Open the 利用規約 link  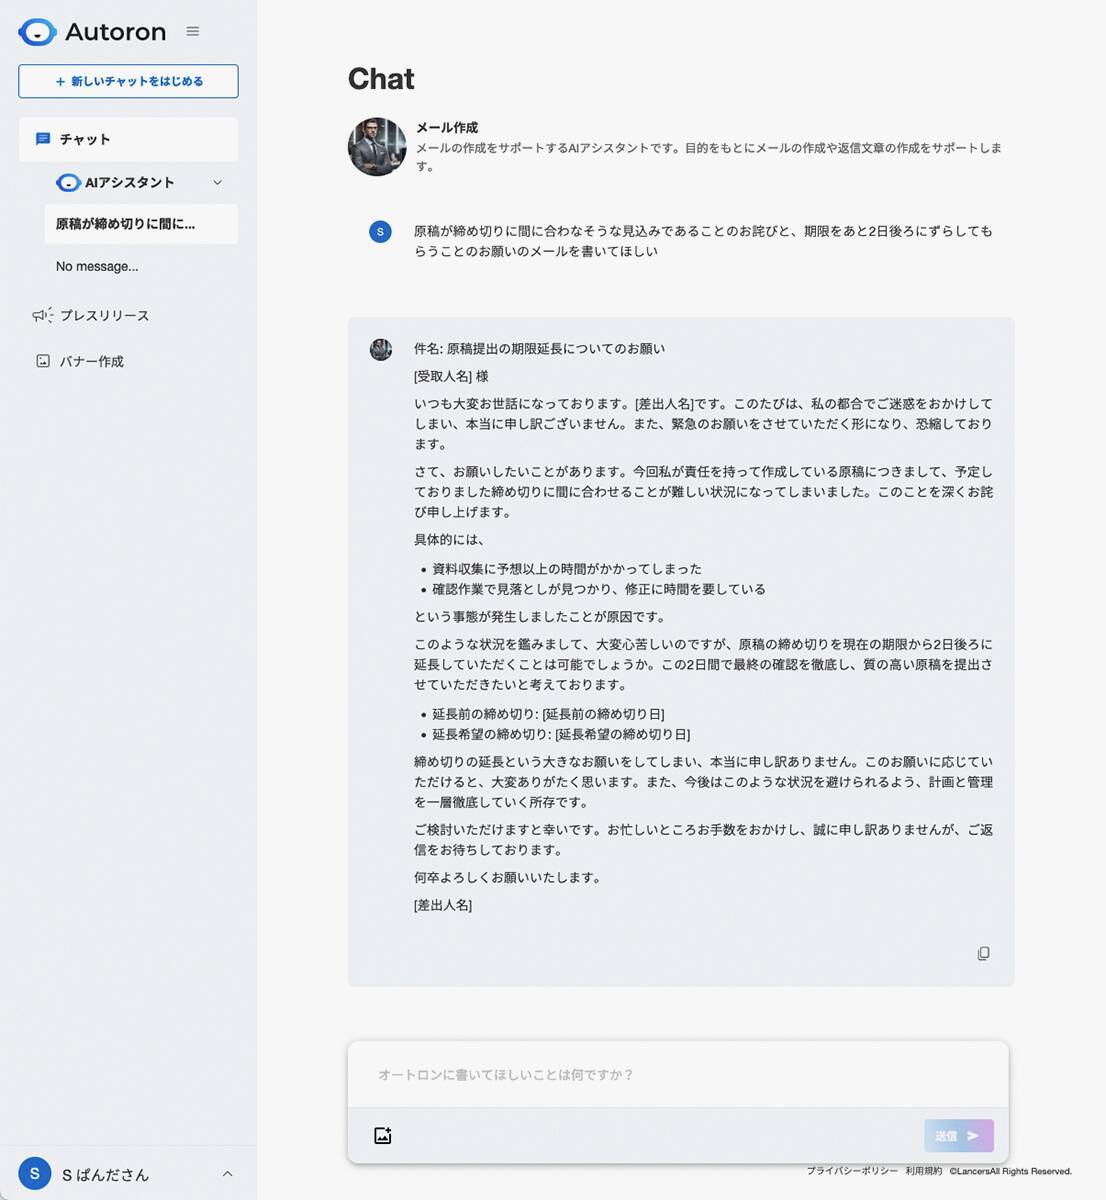(x=923, y=1171)
